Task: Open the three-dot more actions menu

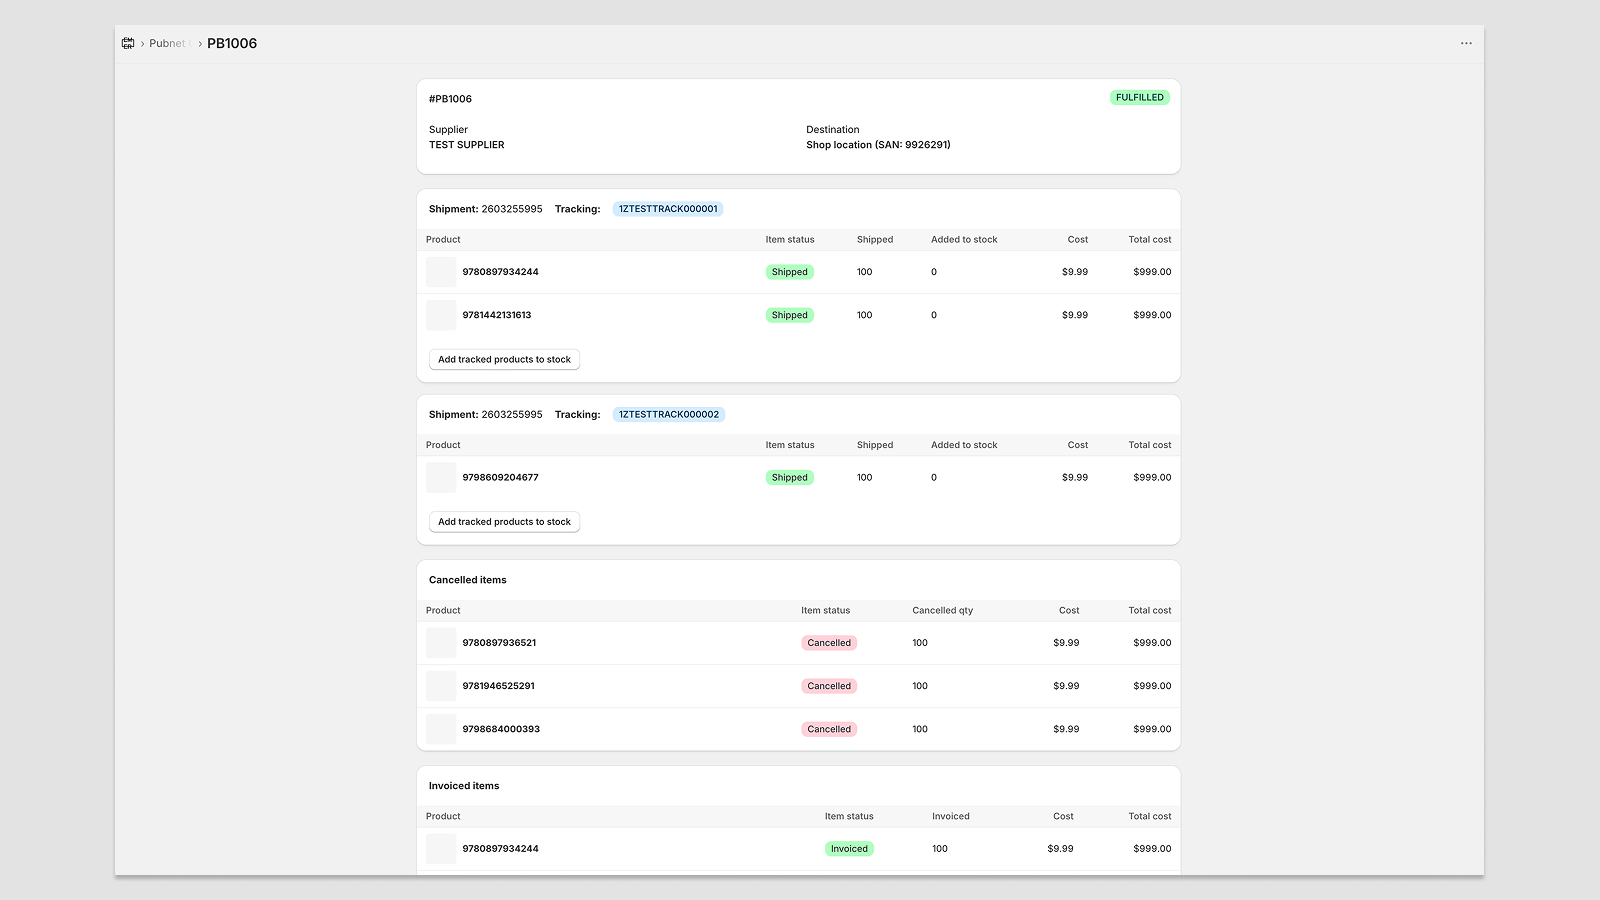Action: pyautogui.click(x=1466, y=43)
